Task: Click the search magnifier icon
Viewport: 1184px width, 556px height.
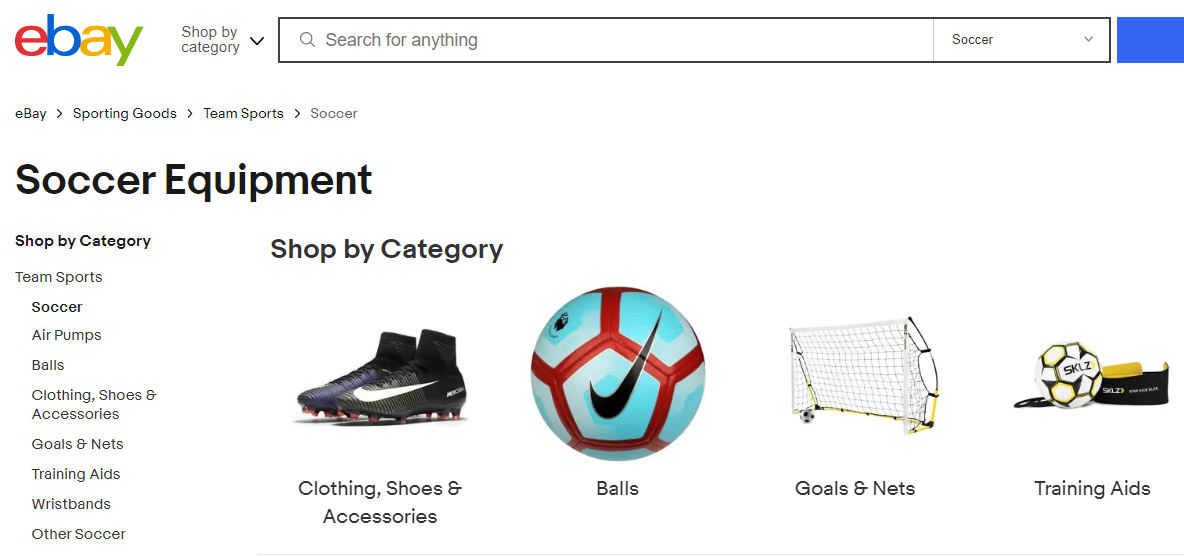Action: tap(307, 40)
